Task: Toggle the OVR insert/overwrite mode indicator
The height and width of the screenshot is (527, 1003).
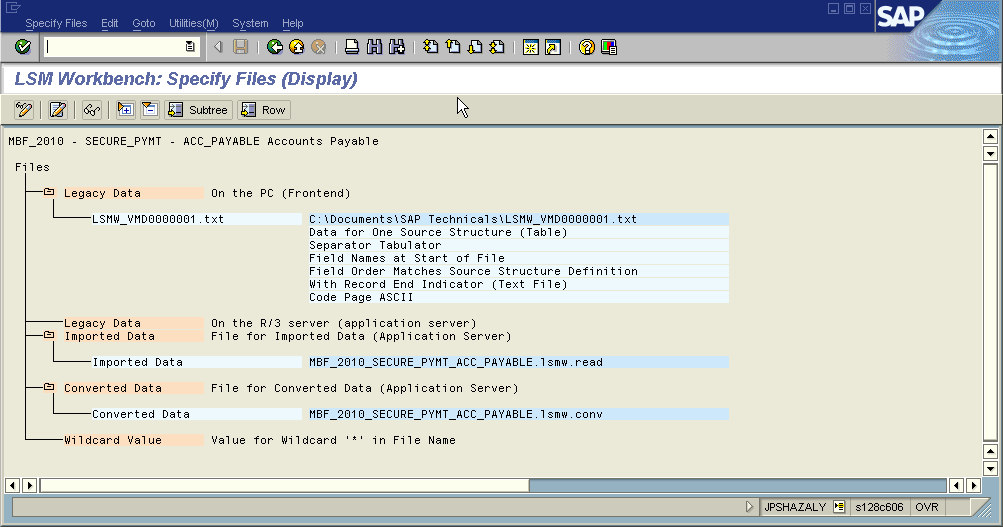Action: tap(927, 507)
